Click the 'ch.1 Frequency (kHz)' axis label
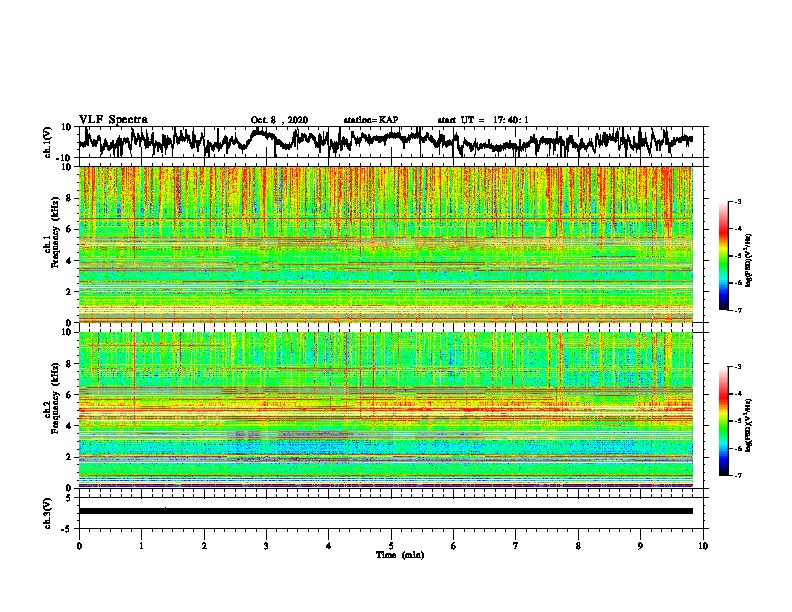Image resolution: width=792 pixels, height=612 pixels. [51, 234]
